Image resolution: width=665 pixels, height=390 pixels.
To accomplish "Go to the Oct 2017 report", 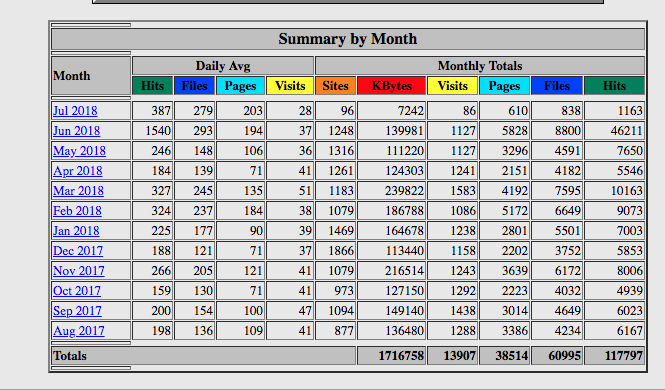I will 77,291.
